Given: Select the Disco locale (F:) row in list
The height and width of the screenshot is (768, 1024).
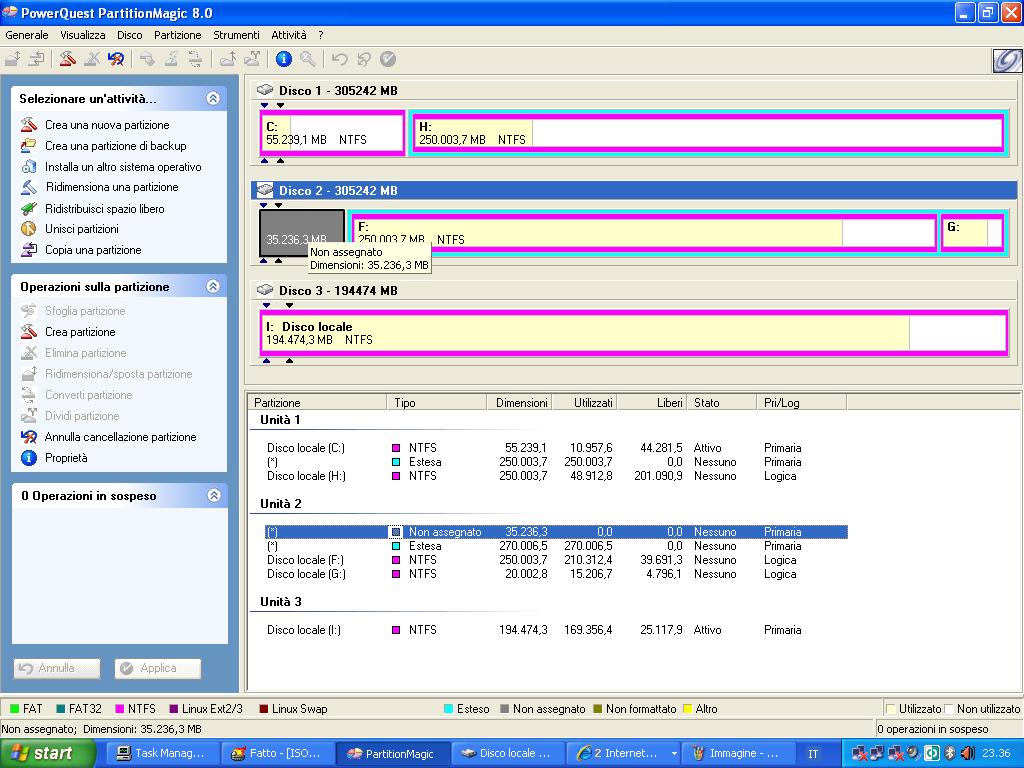Looking at the screenshot, I should coord(555,560).
